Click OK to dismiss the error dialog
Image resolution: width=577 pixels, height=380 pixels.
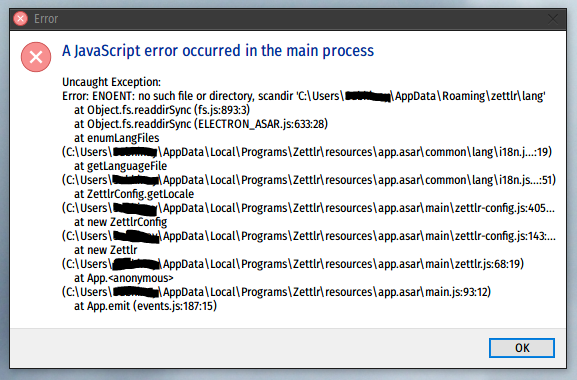521,348
